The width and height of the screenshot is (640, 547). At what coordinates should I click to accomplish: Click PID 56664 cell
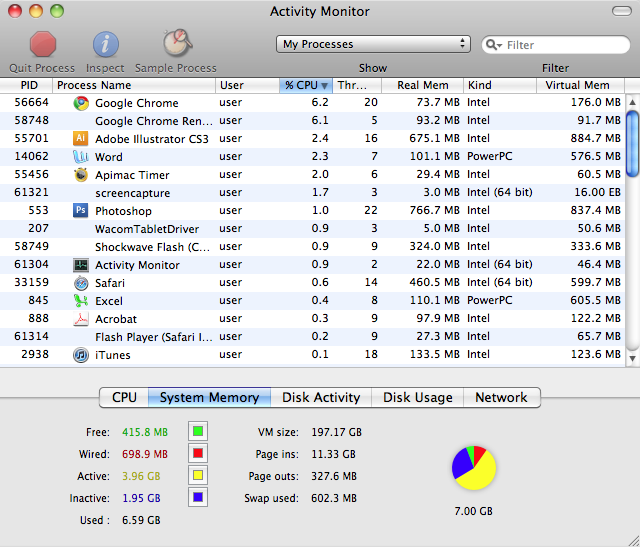click(x=31, y=102)
